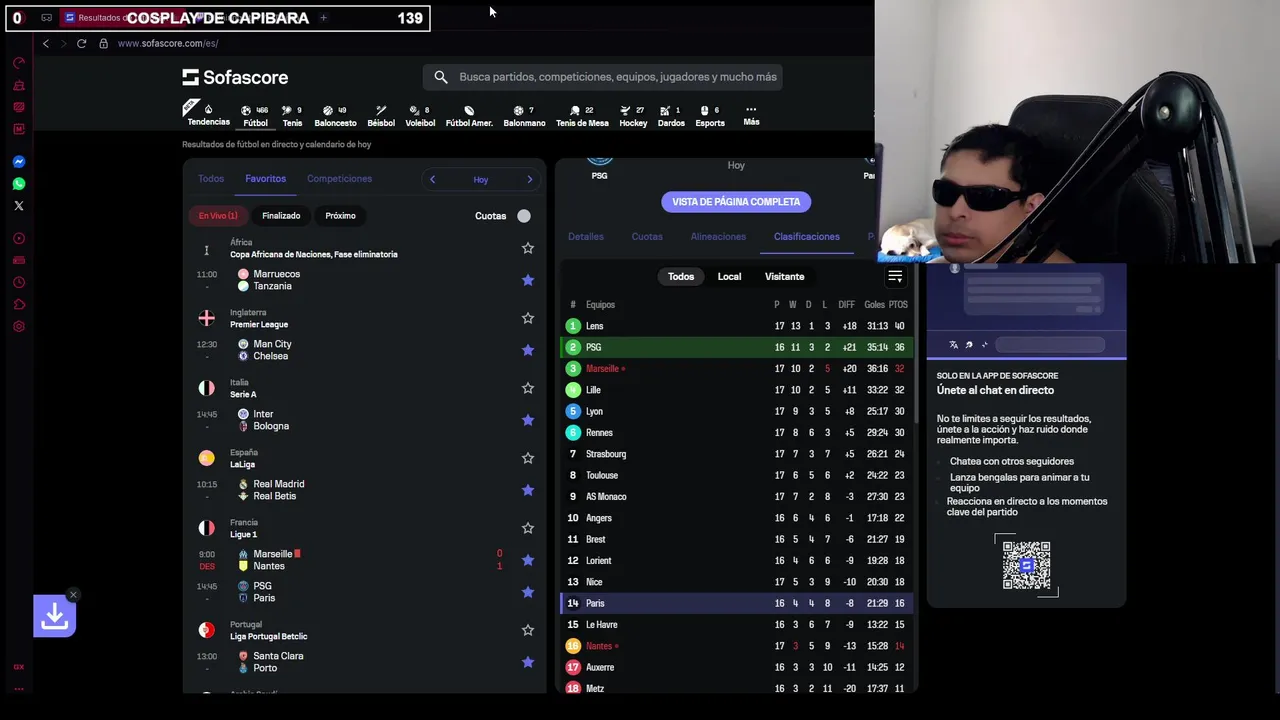Show Todos standings
This screenshot has height=720, width=1280.
pos(681,277)
